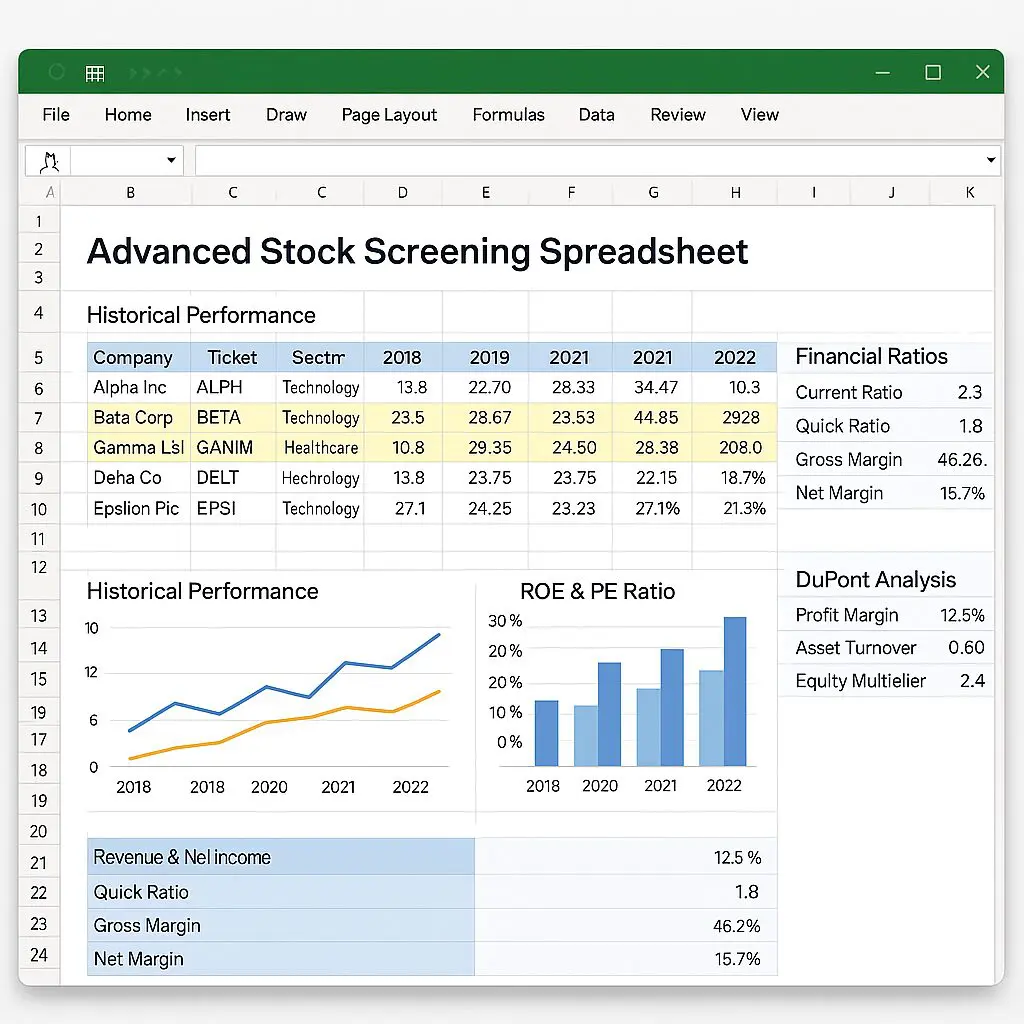The image size is (1024, 1024).
Task: Click inside the formula bar input
Action: pos(590,161)
